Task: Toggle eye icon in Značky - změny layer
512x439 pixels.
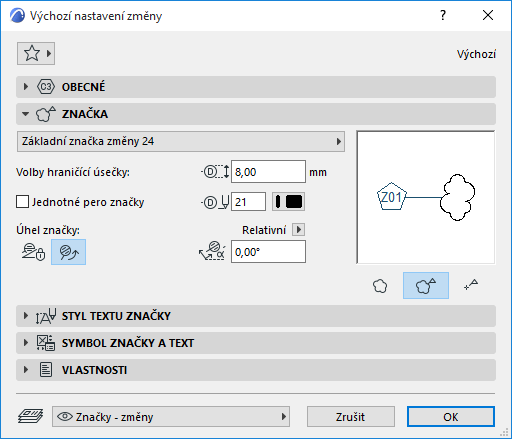Action: 65,416
